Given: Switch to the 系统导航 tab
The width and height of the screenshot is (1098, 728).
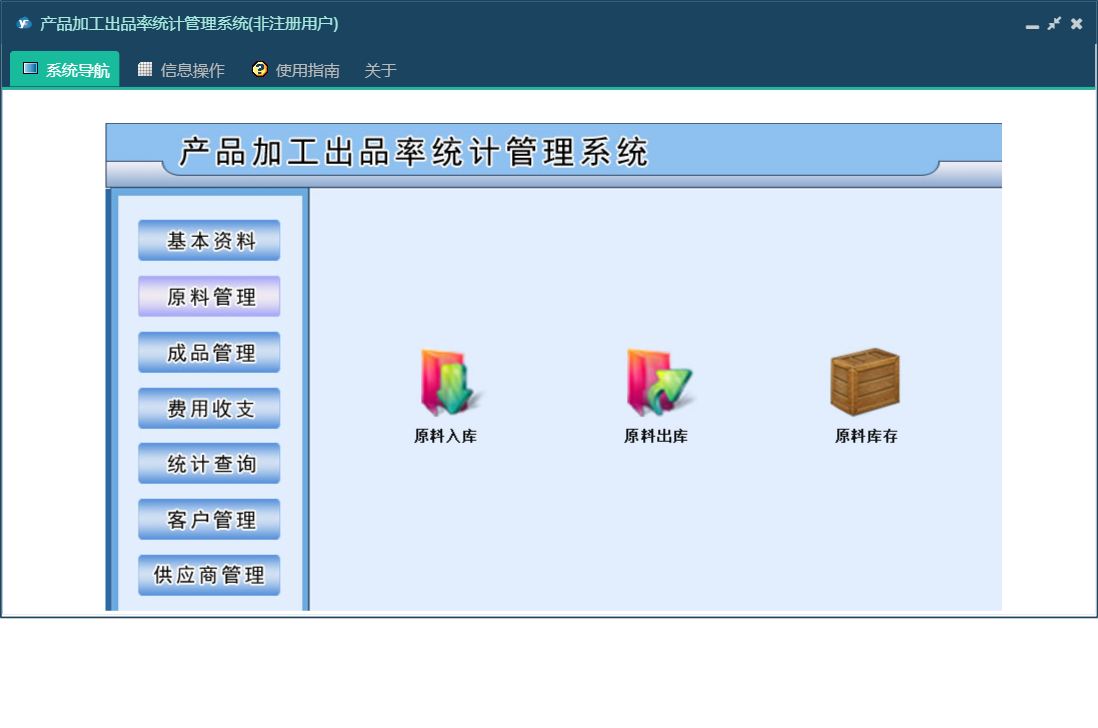Looking at the screenshot, I should click(65, 69).
